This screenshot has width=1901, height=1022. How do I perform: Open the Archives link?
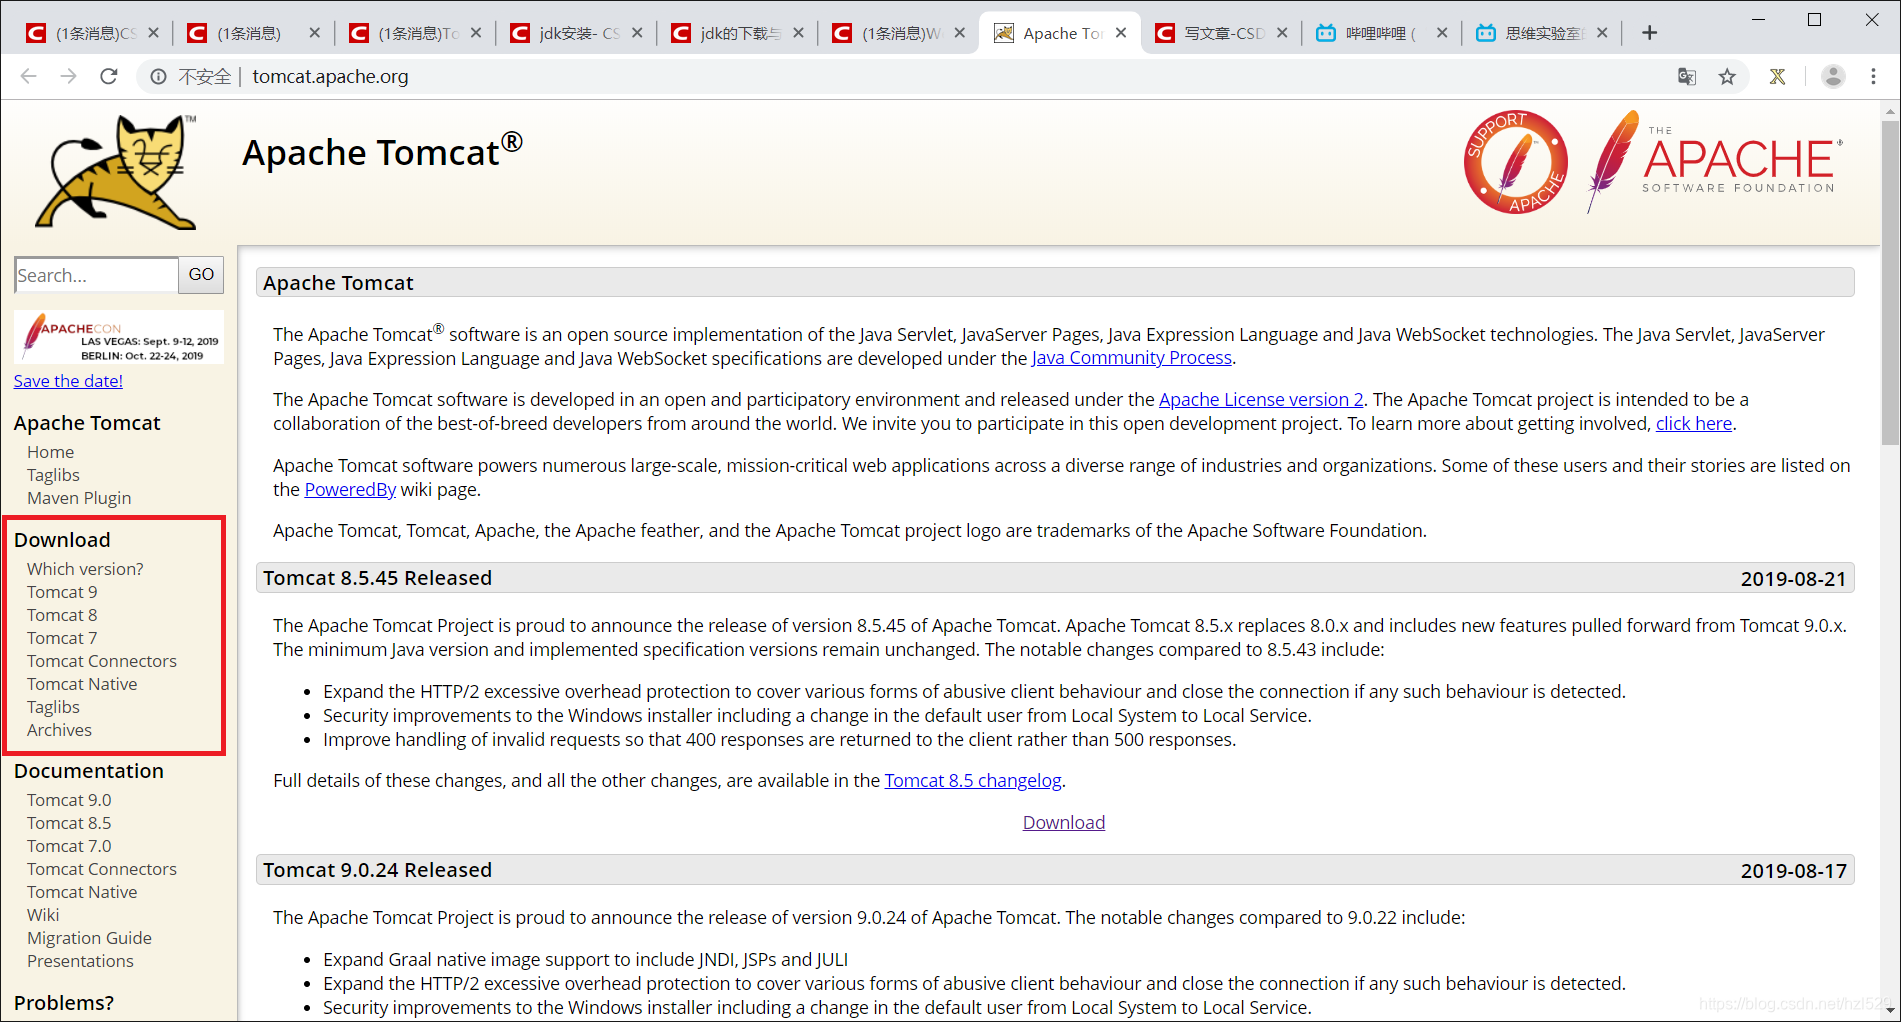click(x=59, y=730)
